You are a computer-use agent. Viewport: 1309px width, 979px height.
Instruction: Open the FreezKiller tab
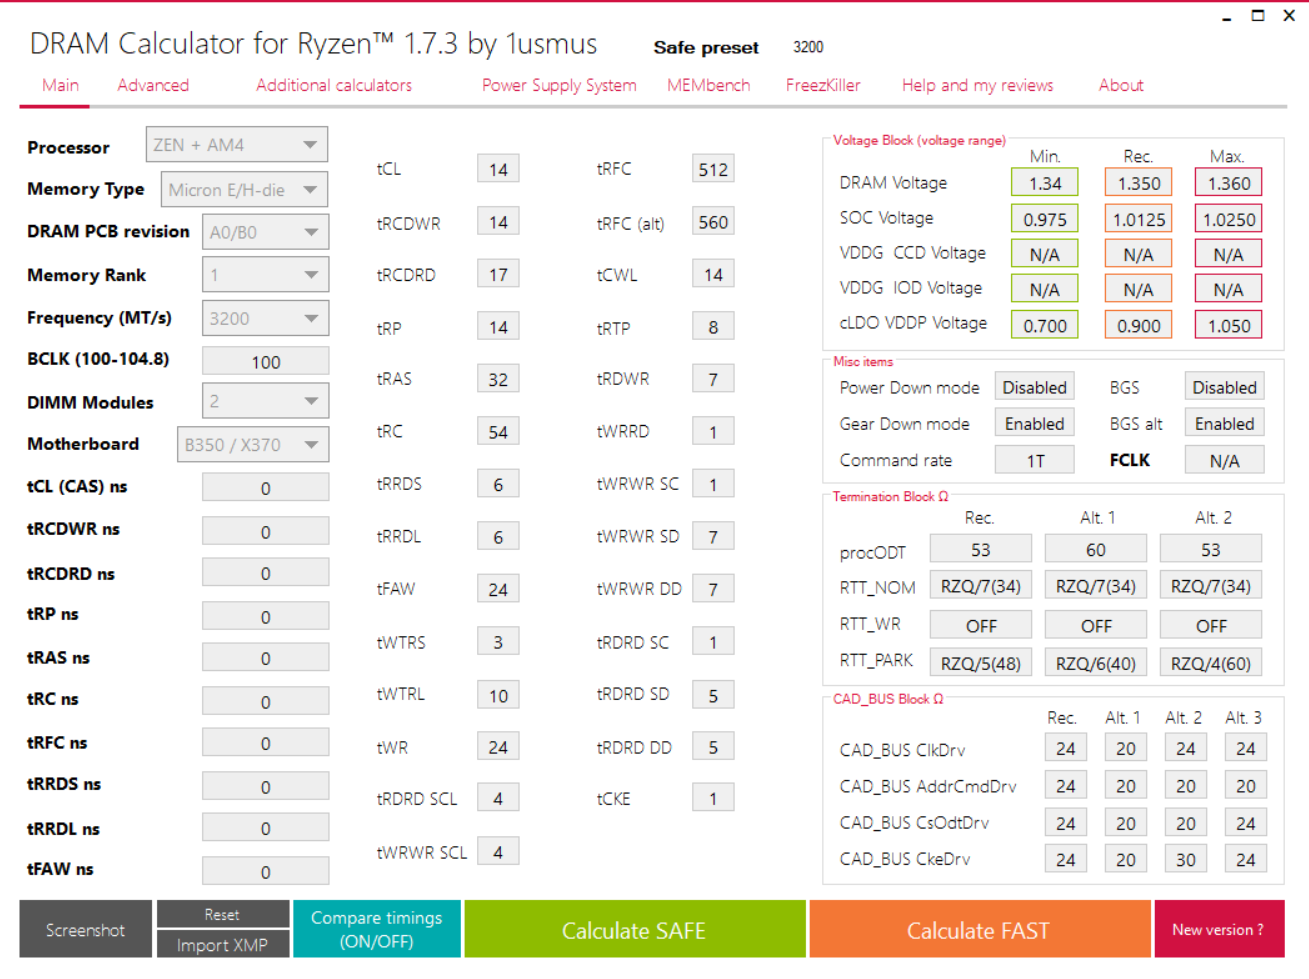(823, 86)
